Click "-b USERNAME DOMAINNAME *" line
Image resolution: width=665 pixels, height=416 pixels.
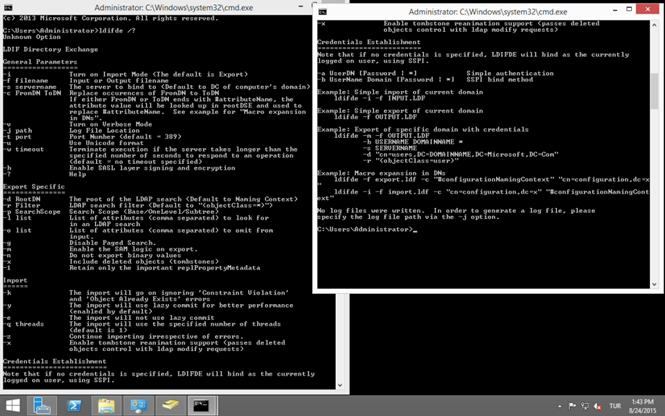click(413, 142)
